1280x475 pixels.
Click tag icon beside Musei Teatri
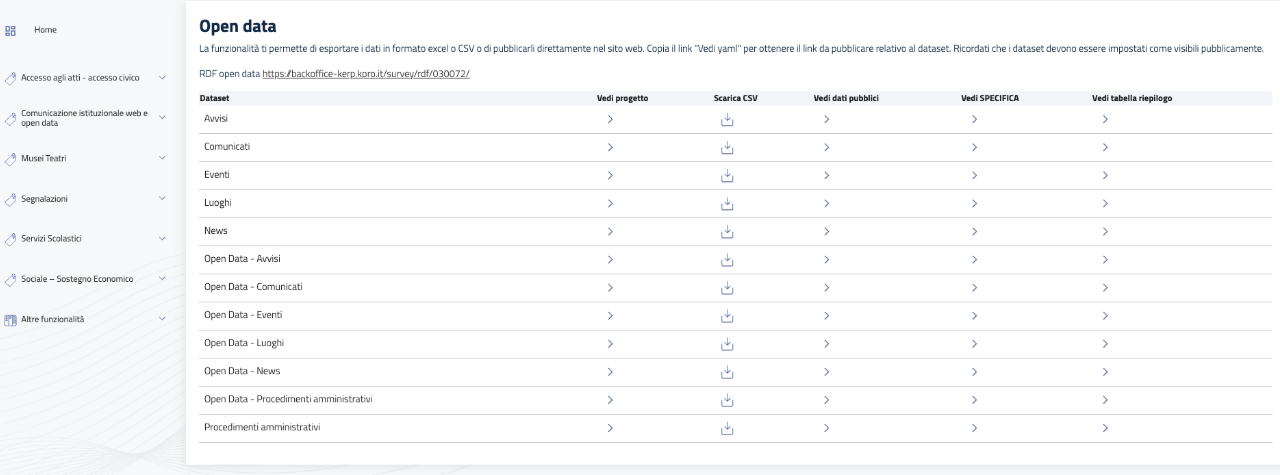tap(11, 158)
